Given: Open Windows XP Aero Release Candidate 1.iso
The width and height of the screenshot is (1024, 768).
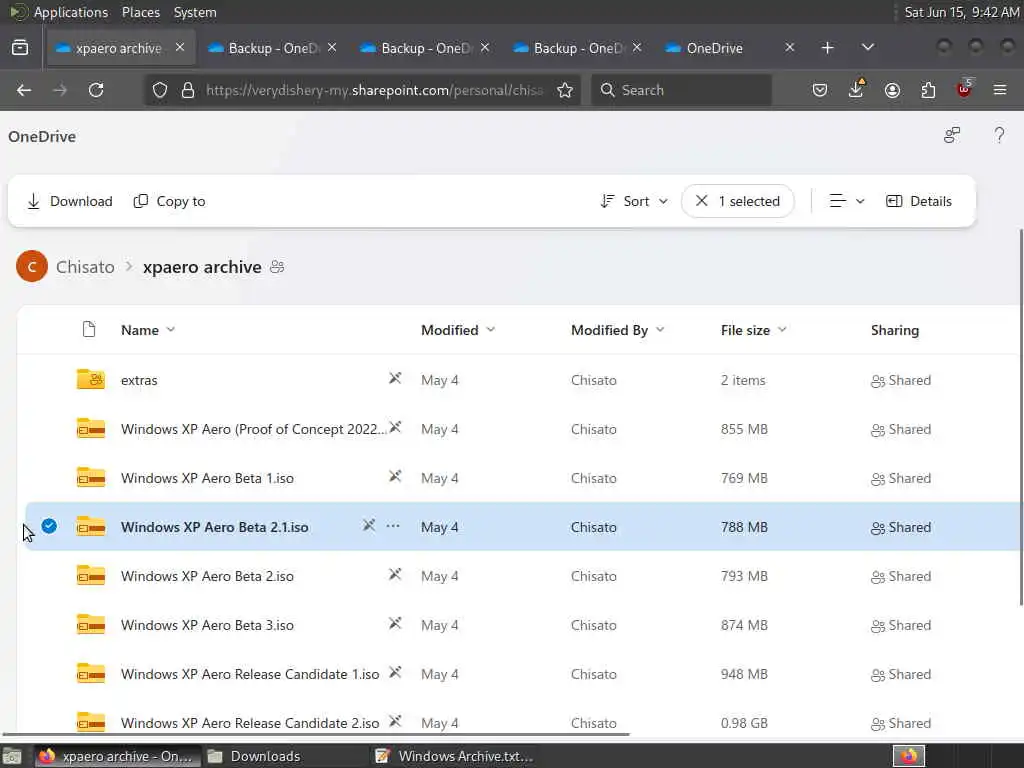Looking at the screenshot, I should tap(249, 674).
